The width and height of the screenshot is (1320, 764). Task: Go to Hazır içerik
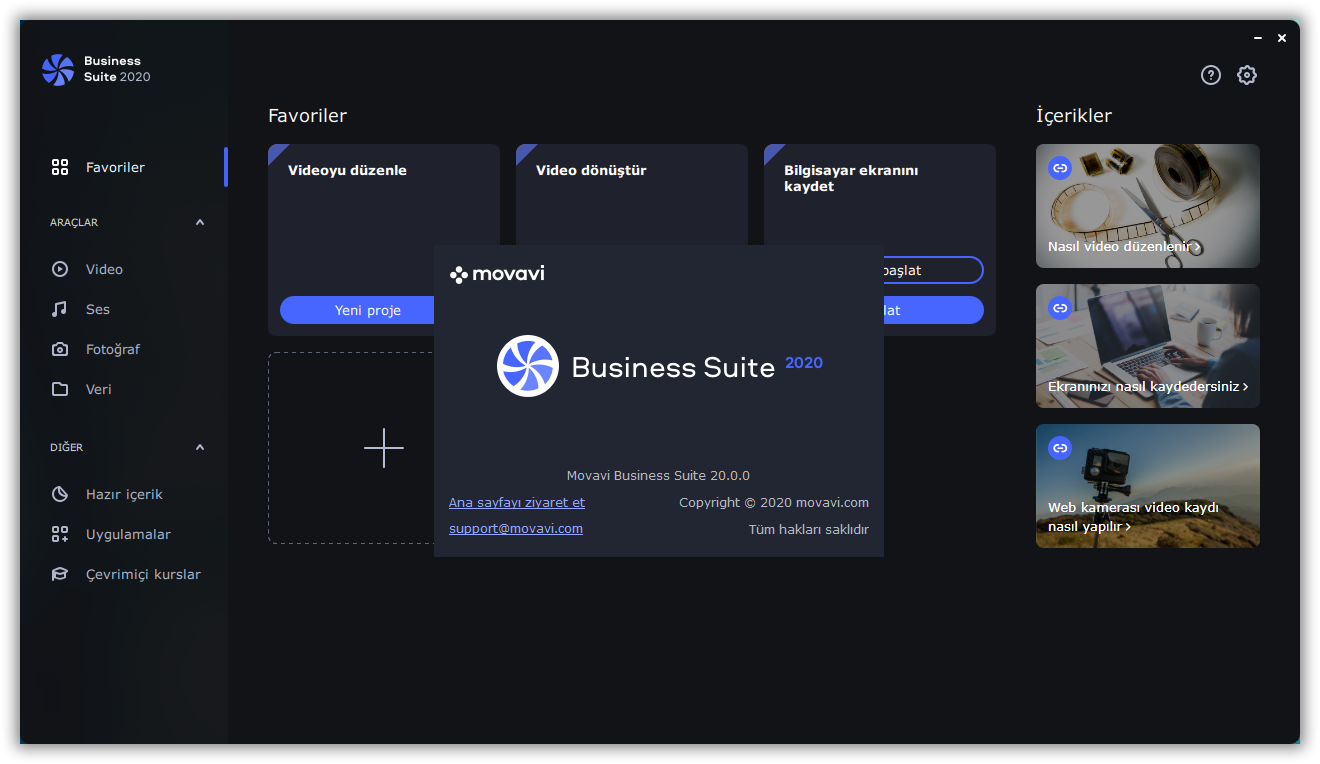tap(124, 494)
